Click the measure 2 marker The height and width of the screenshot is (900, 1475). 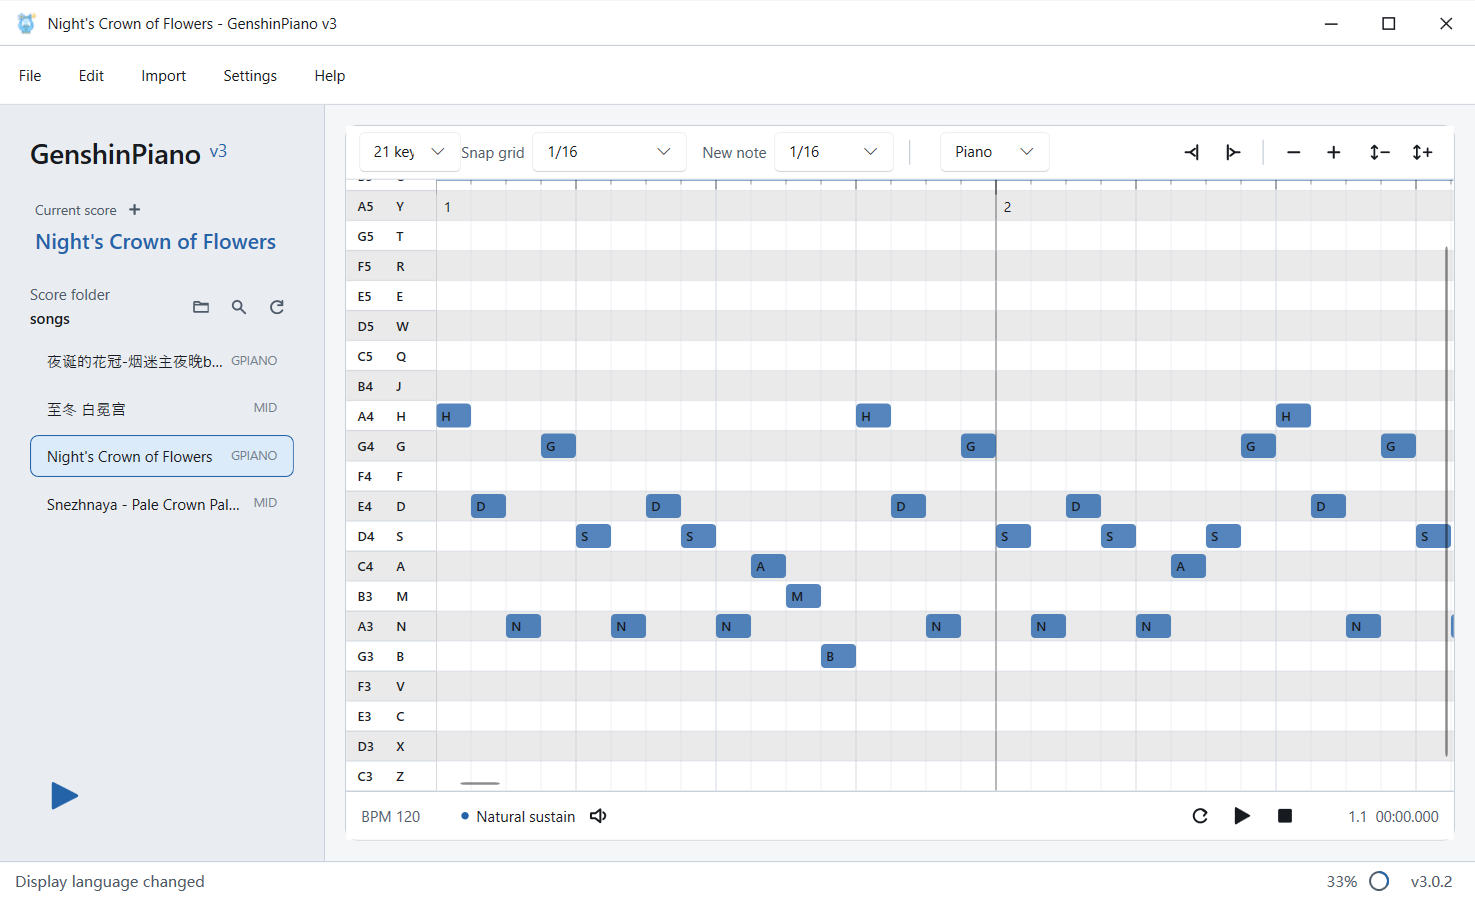1007,207
